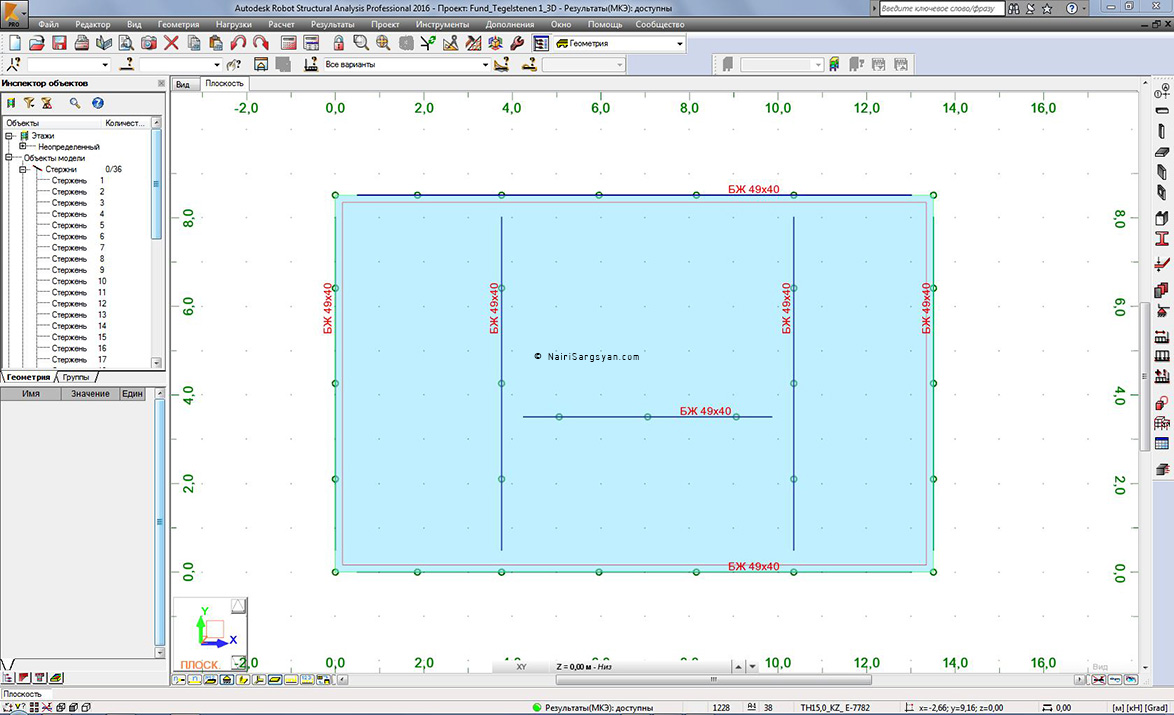Image resolution: width=1174 pixels, height=715 pixels.
Task: Open the node selection dropdown in second toolbar
Action: click(105, 65)
